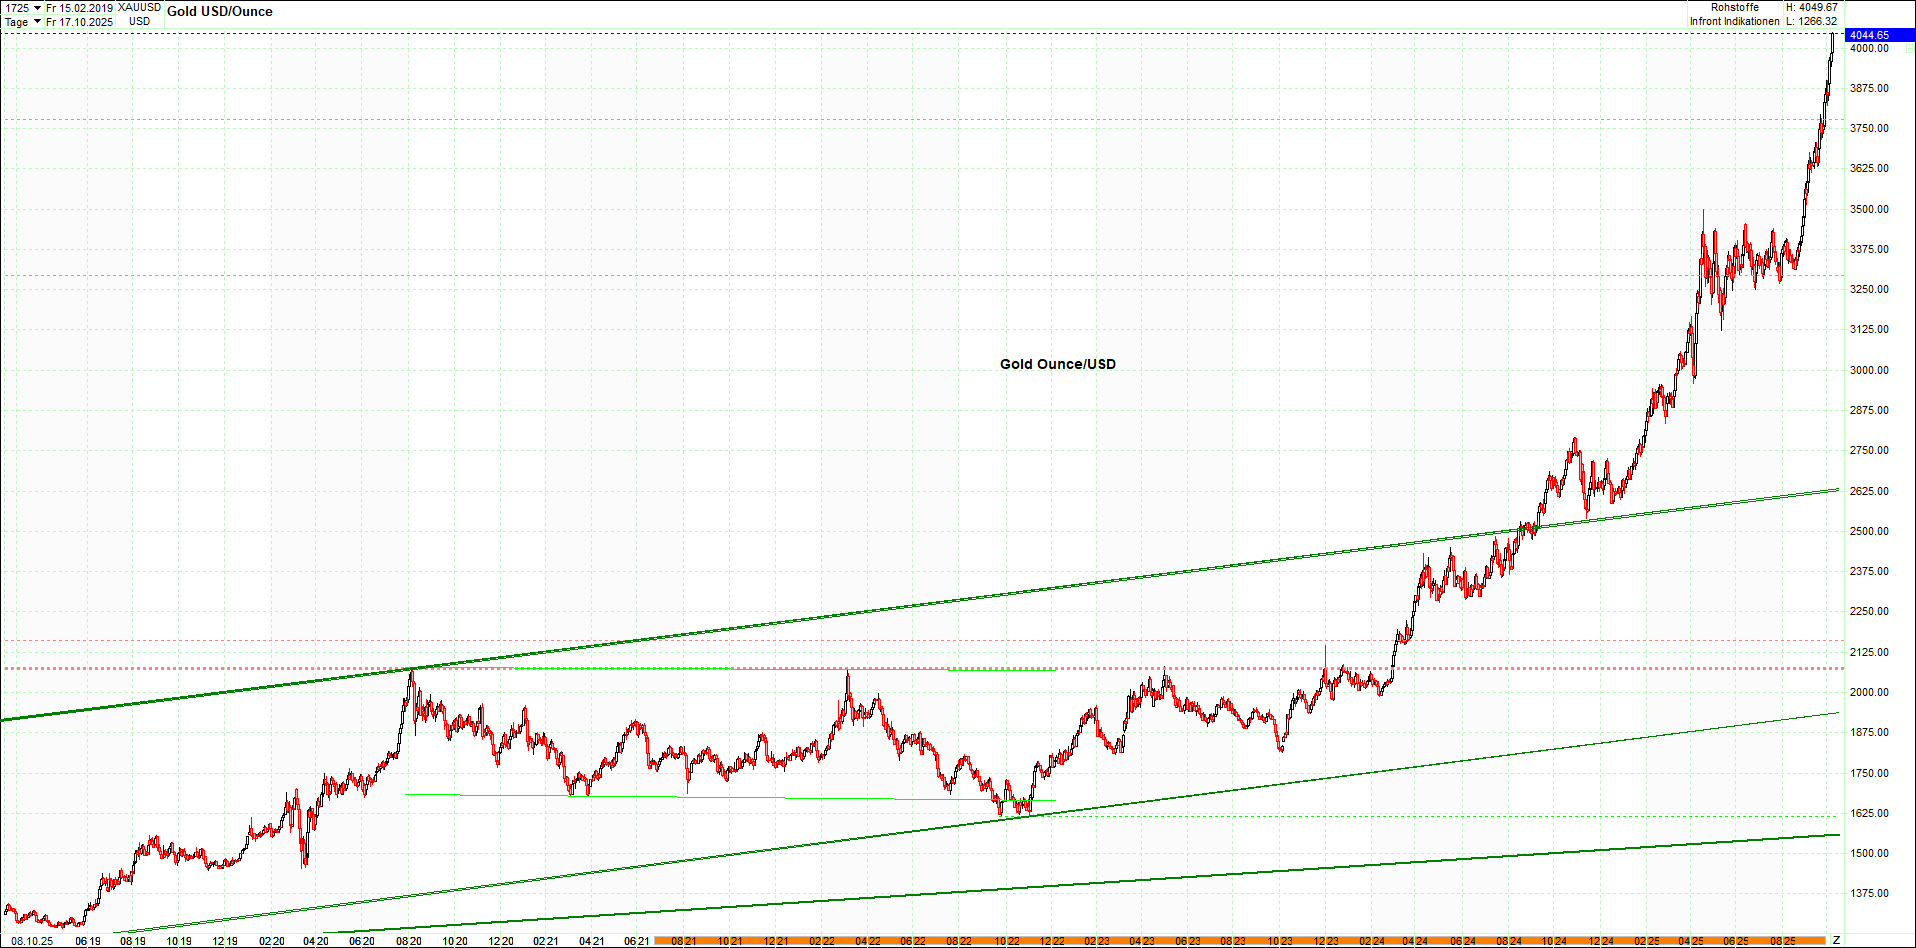
Task: Click the high value H: 4049.67
Action: [1812, 8]
